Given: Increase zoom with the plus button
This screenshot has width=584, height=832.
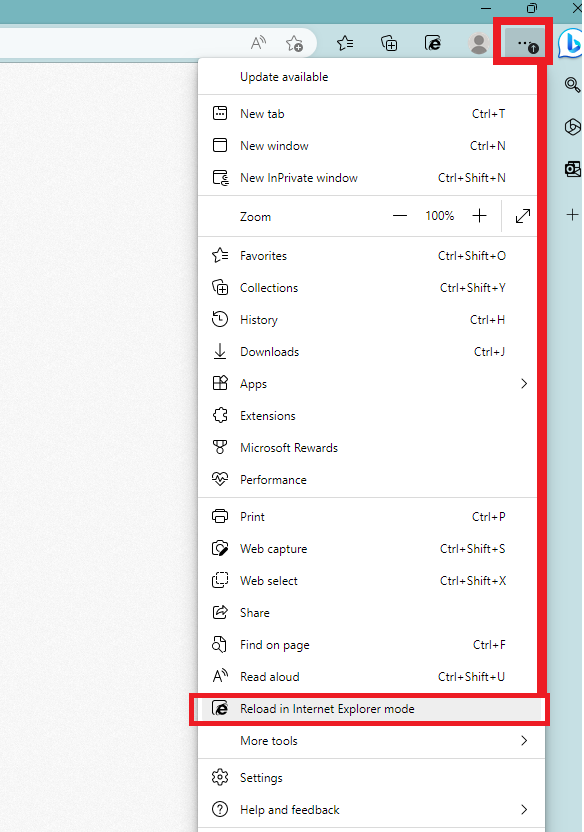Looking at the screenshot, I should point(479,216).
